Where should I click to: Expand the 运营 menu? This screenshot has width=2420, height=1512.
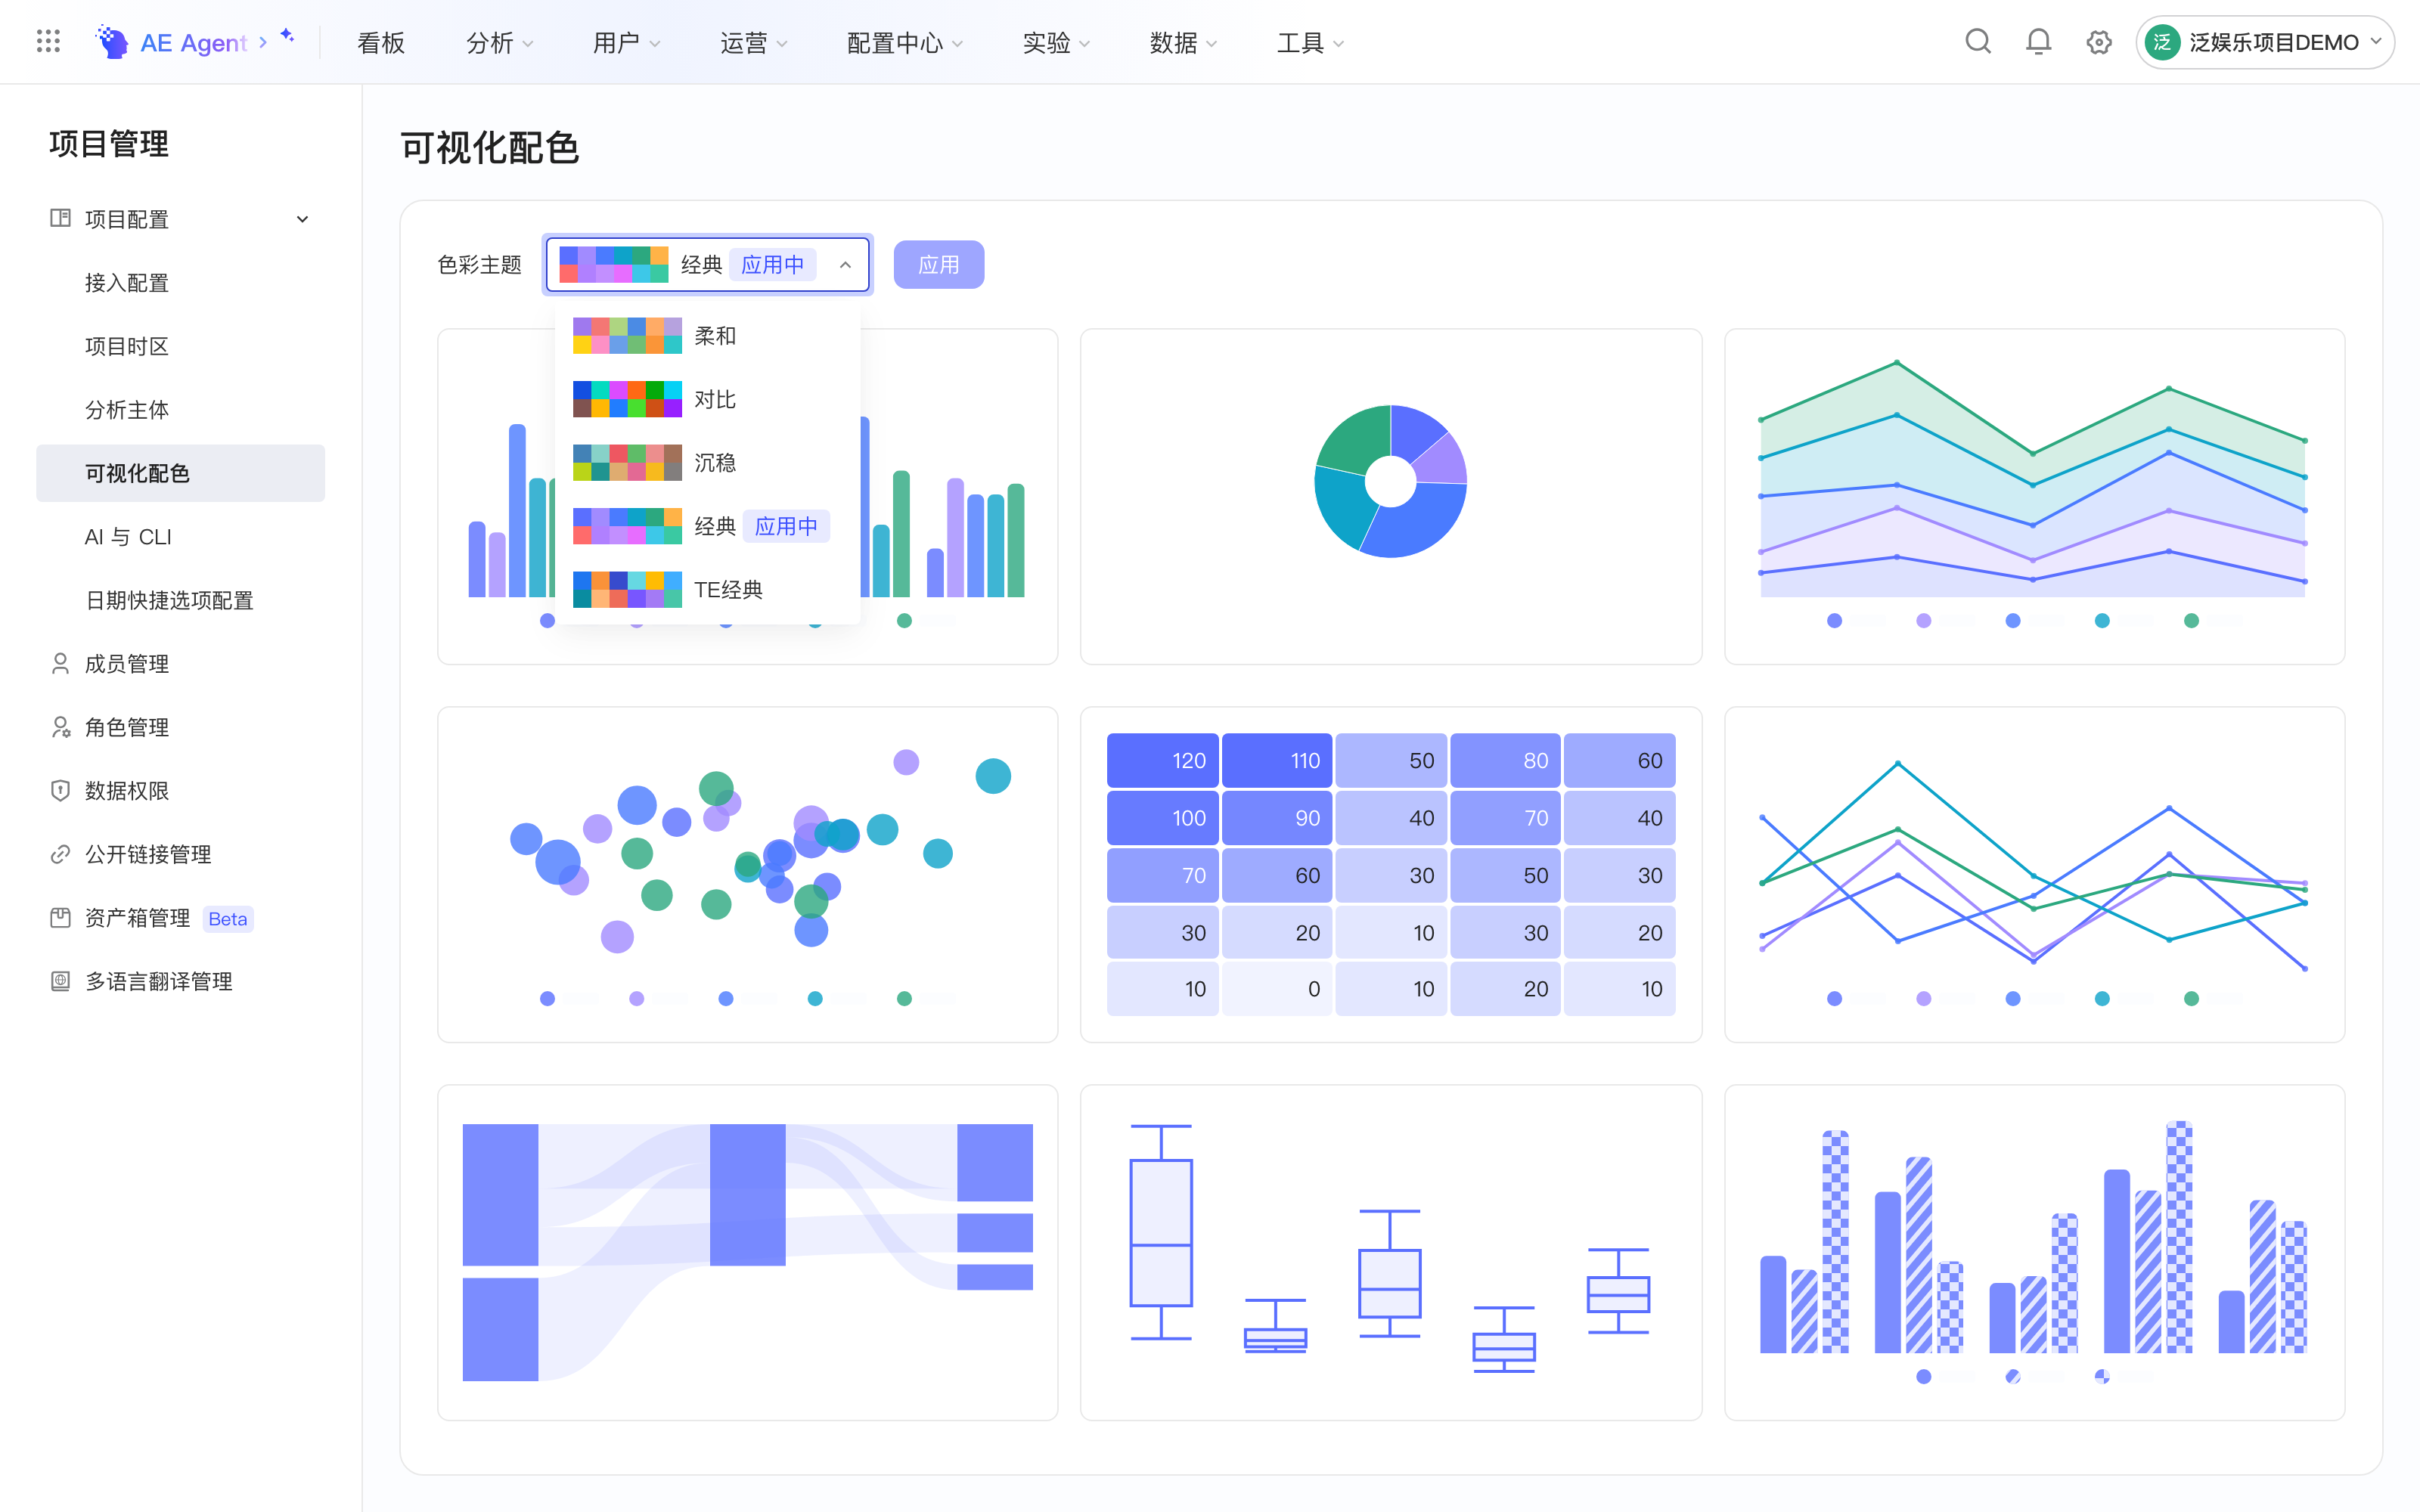(754, 43)
